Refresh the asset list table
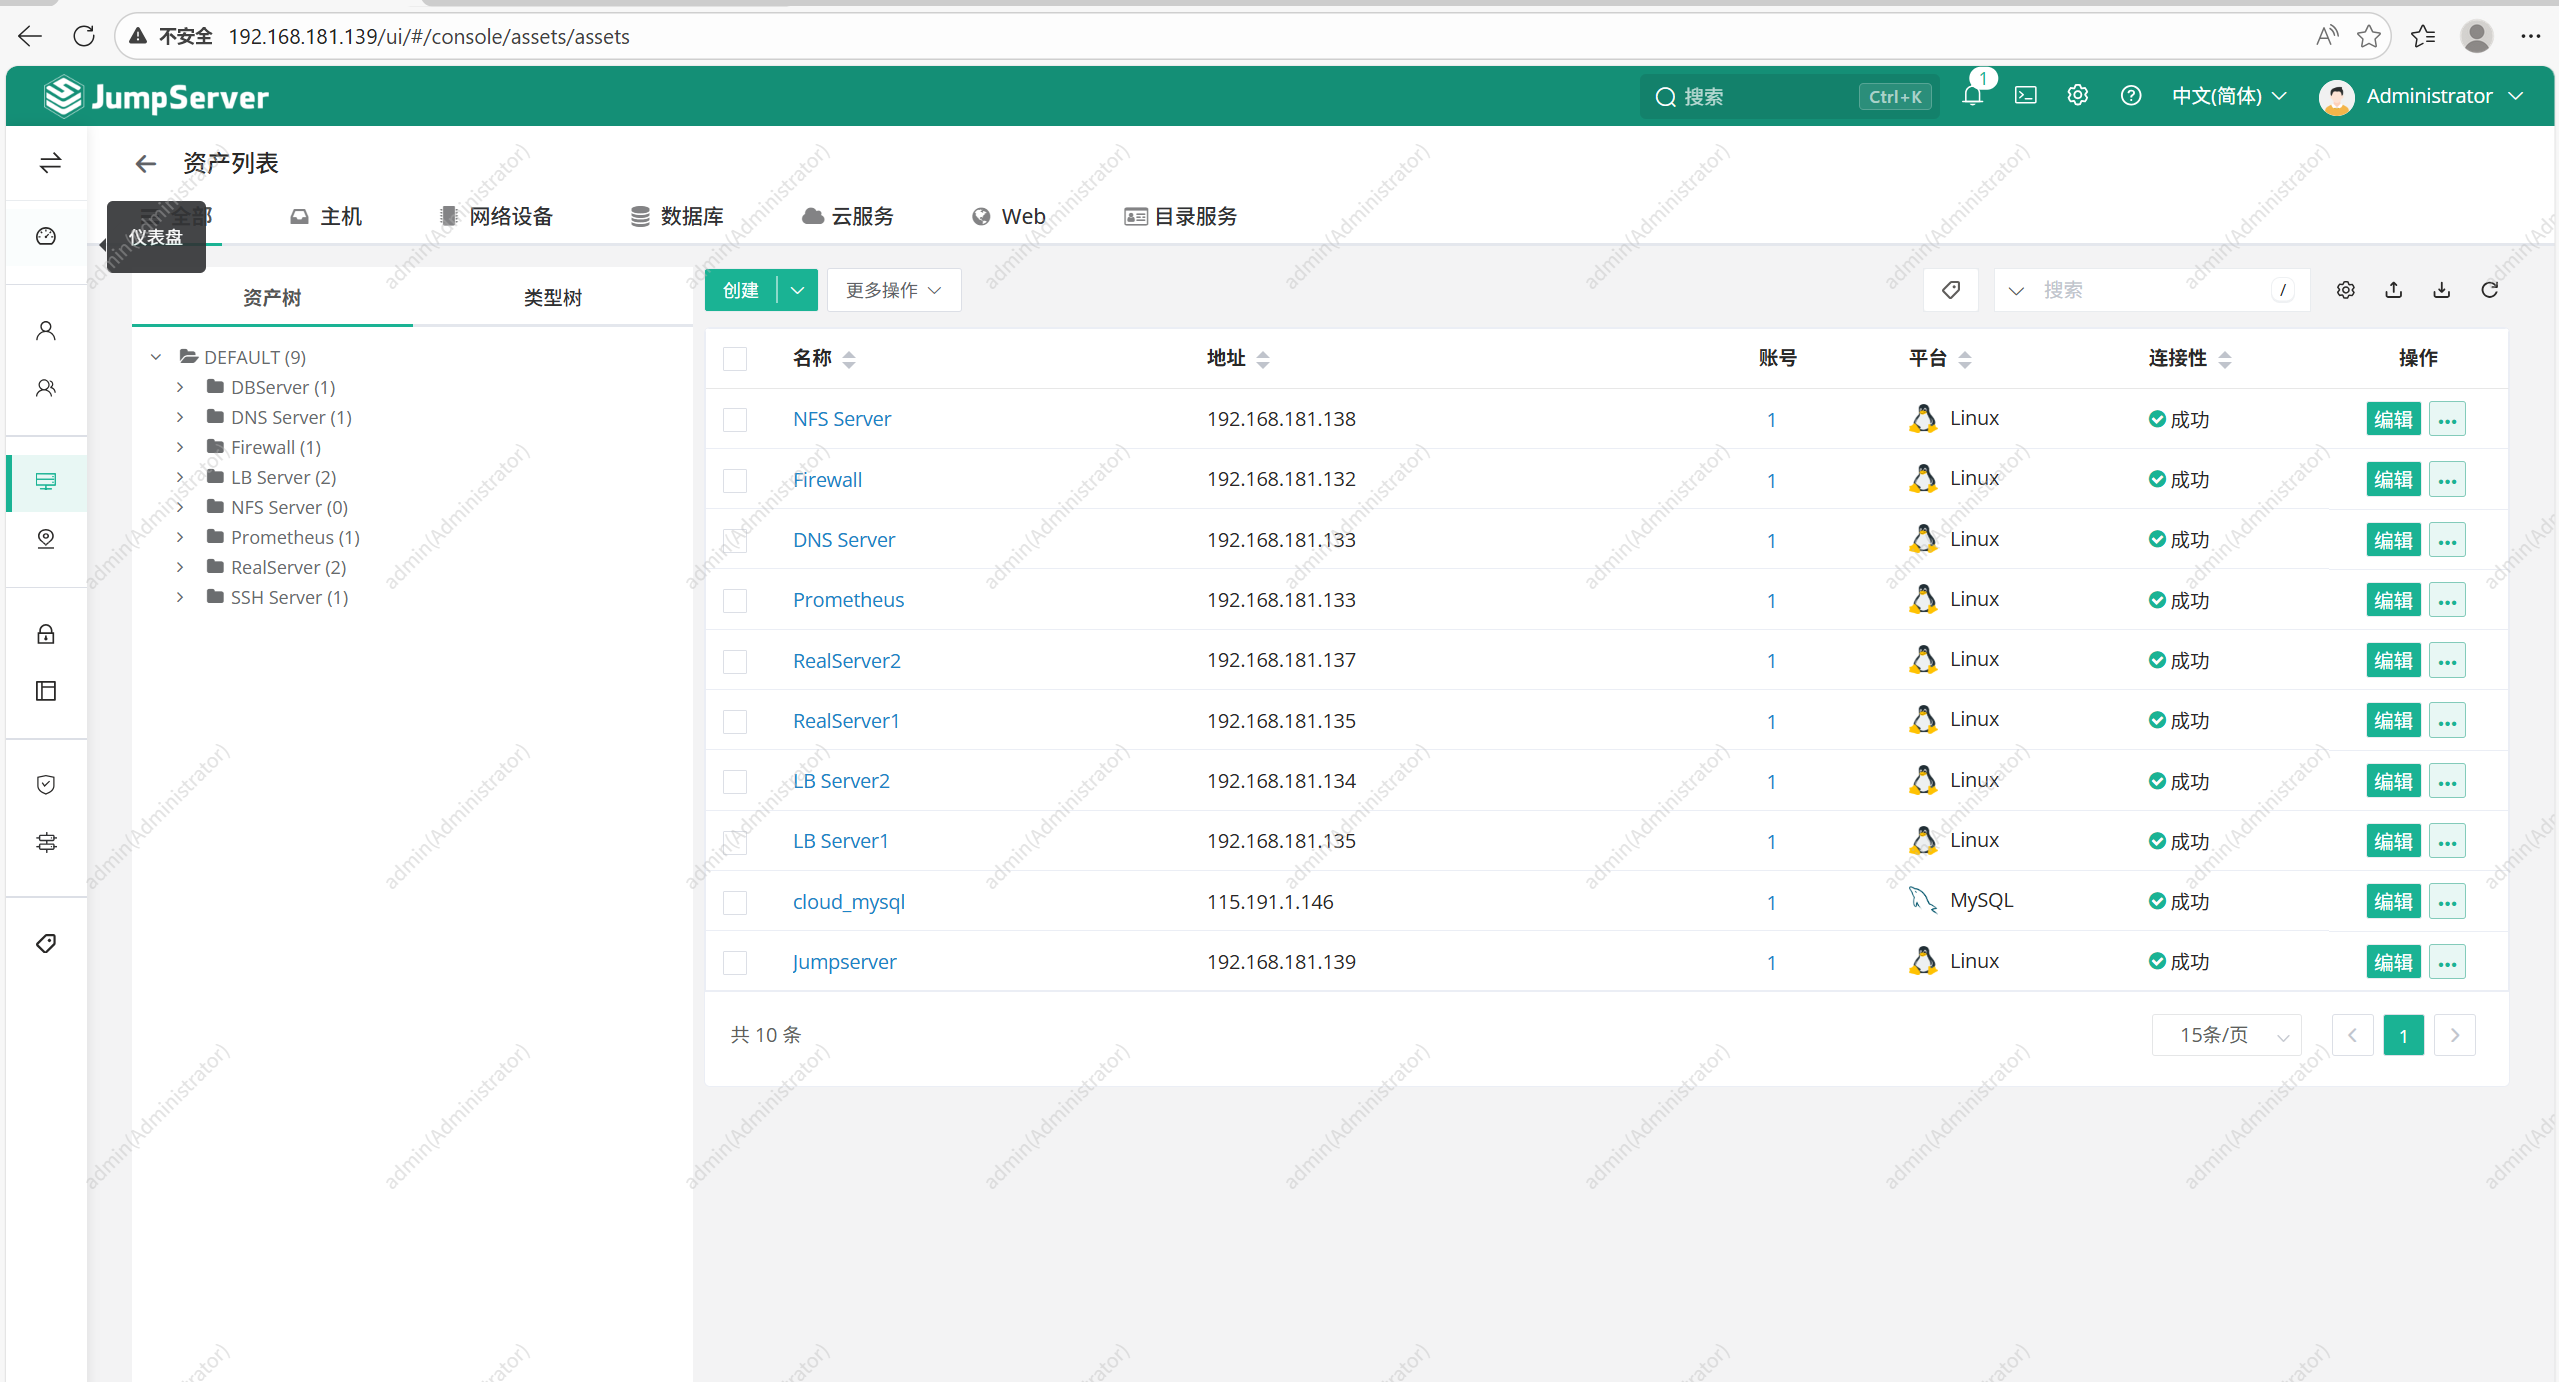2559x1382 pixels. (2489, 290)
